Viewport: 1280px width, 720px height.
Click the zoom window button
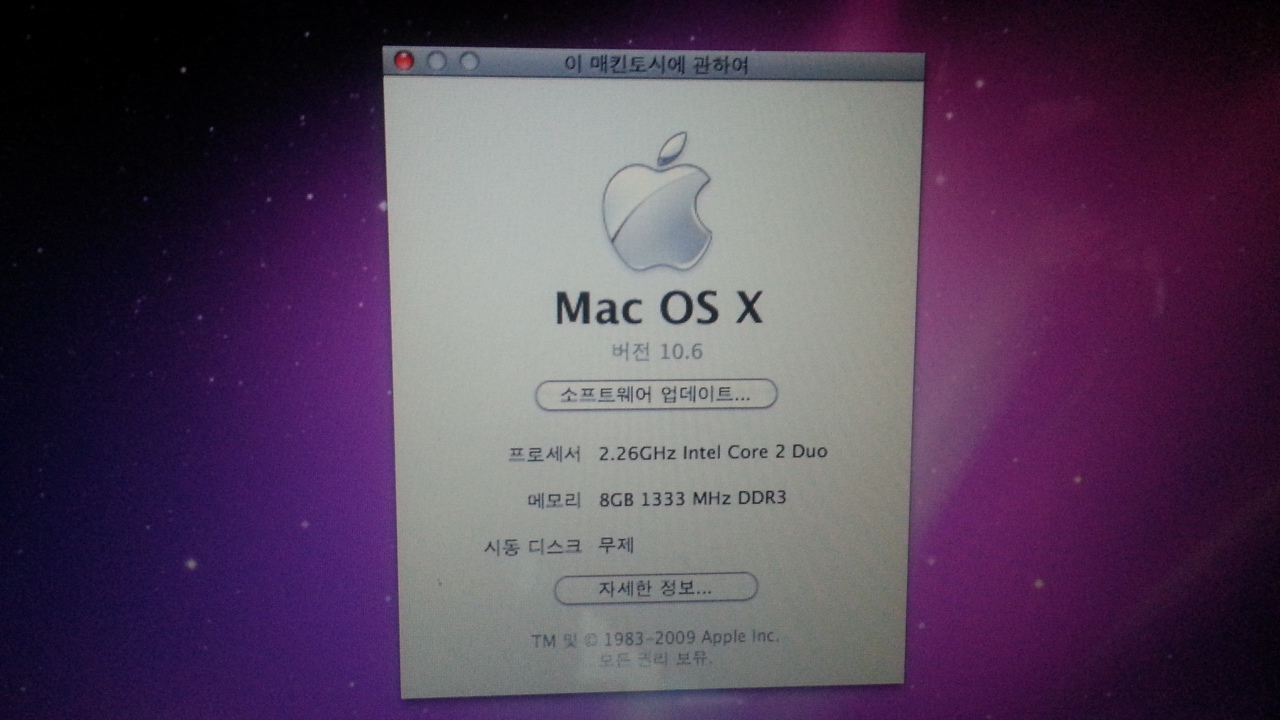469,61
